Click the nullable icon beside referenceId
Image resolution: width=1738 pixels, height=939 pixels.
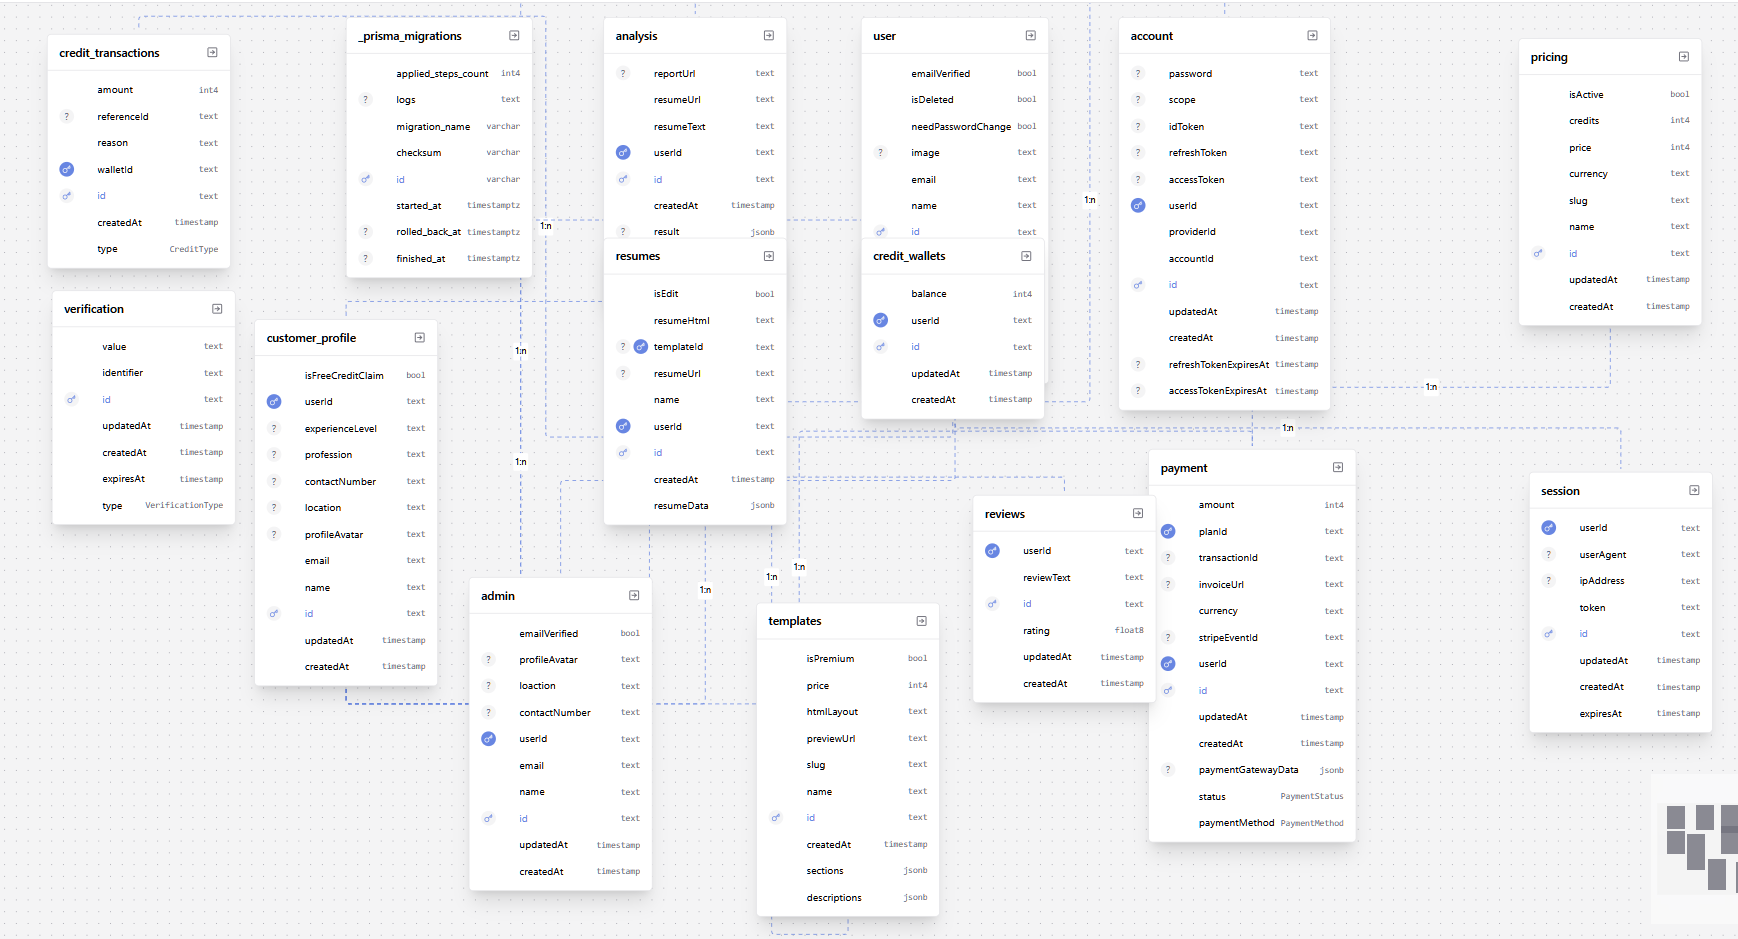(x=67, y=116)
